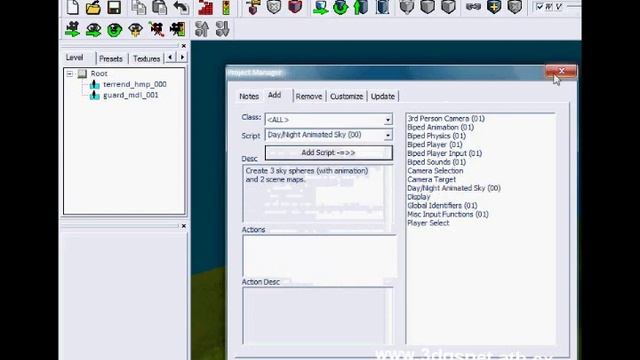The width and height of the screenshot is (640, 360).
Task: Click the camera with green arrow icon
Action: click(x=73, y=29)
